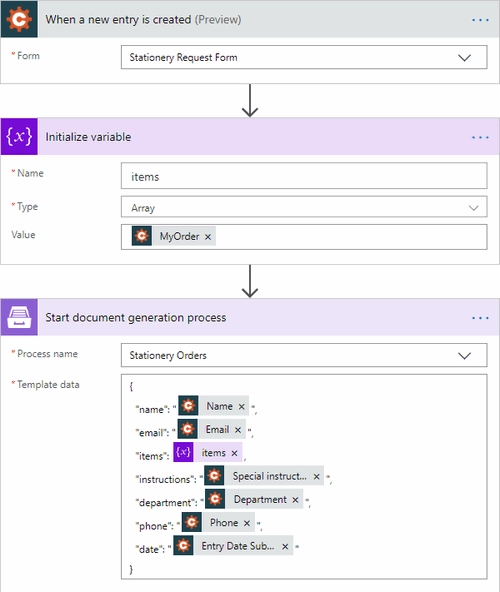The width and height of the screenshot is (500, 592).
Task: Click the "email": key text in template
Action: click(152, 433)
